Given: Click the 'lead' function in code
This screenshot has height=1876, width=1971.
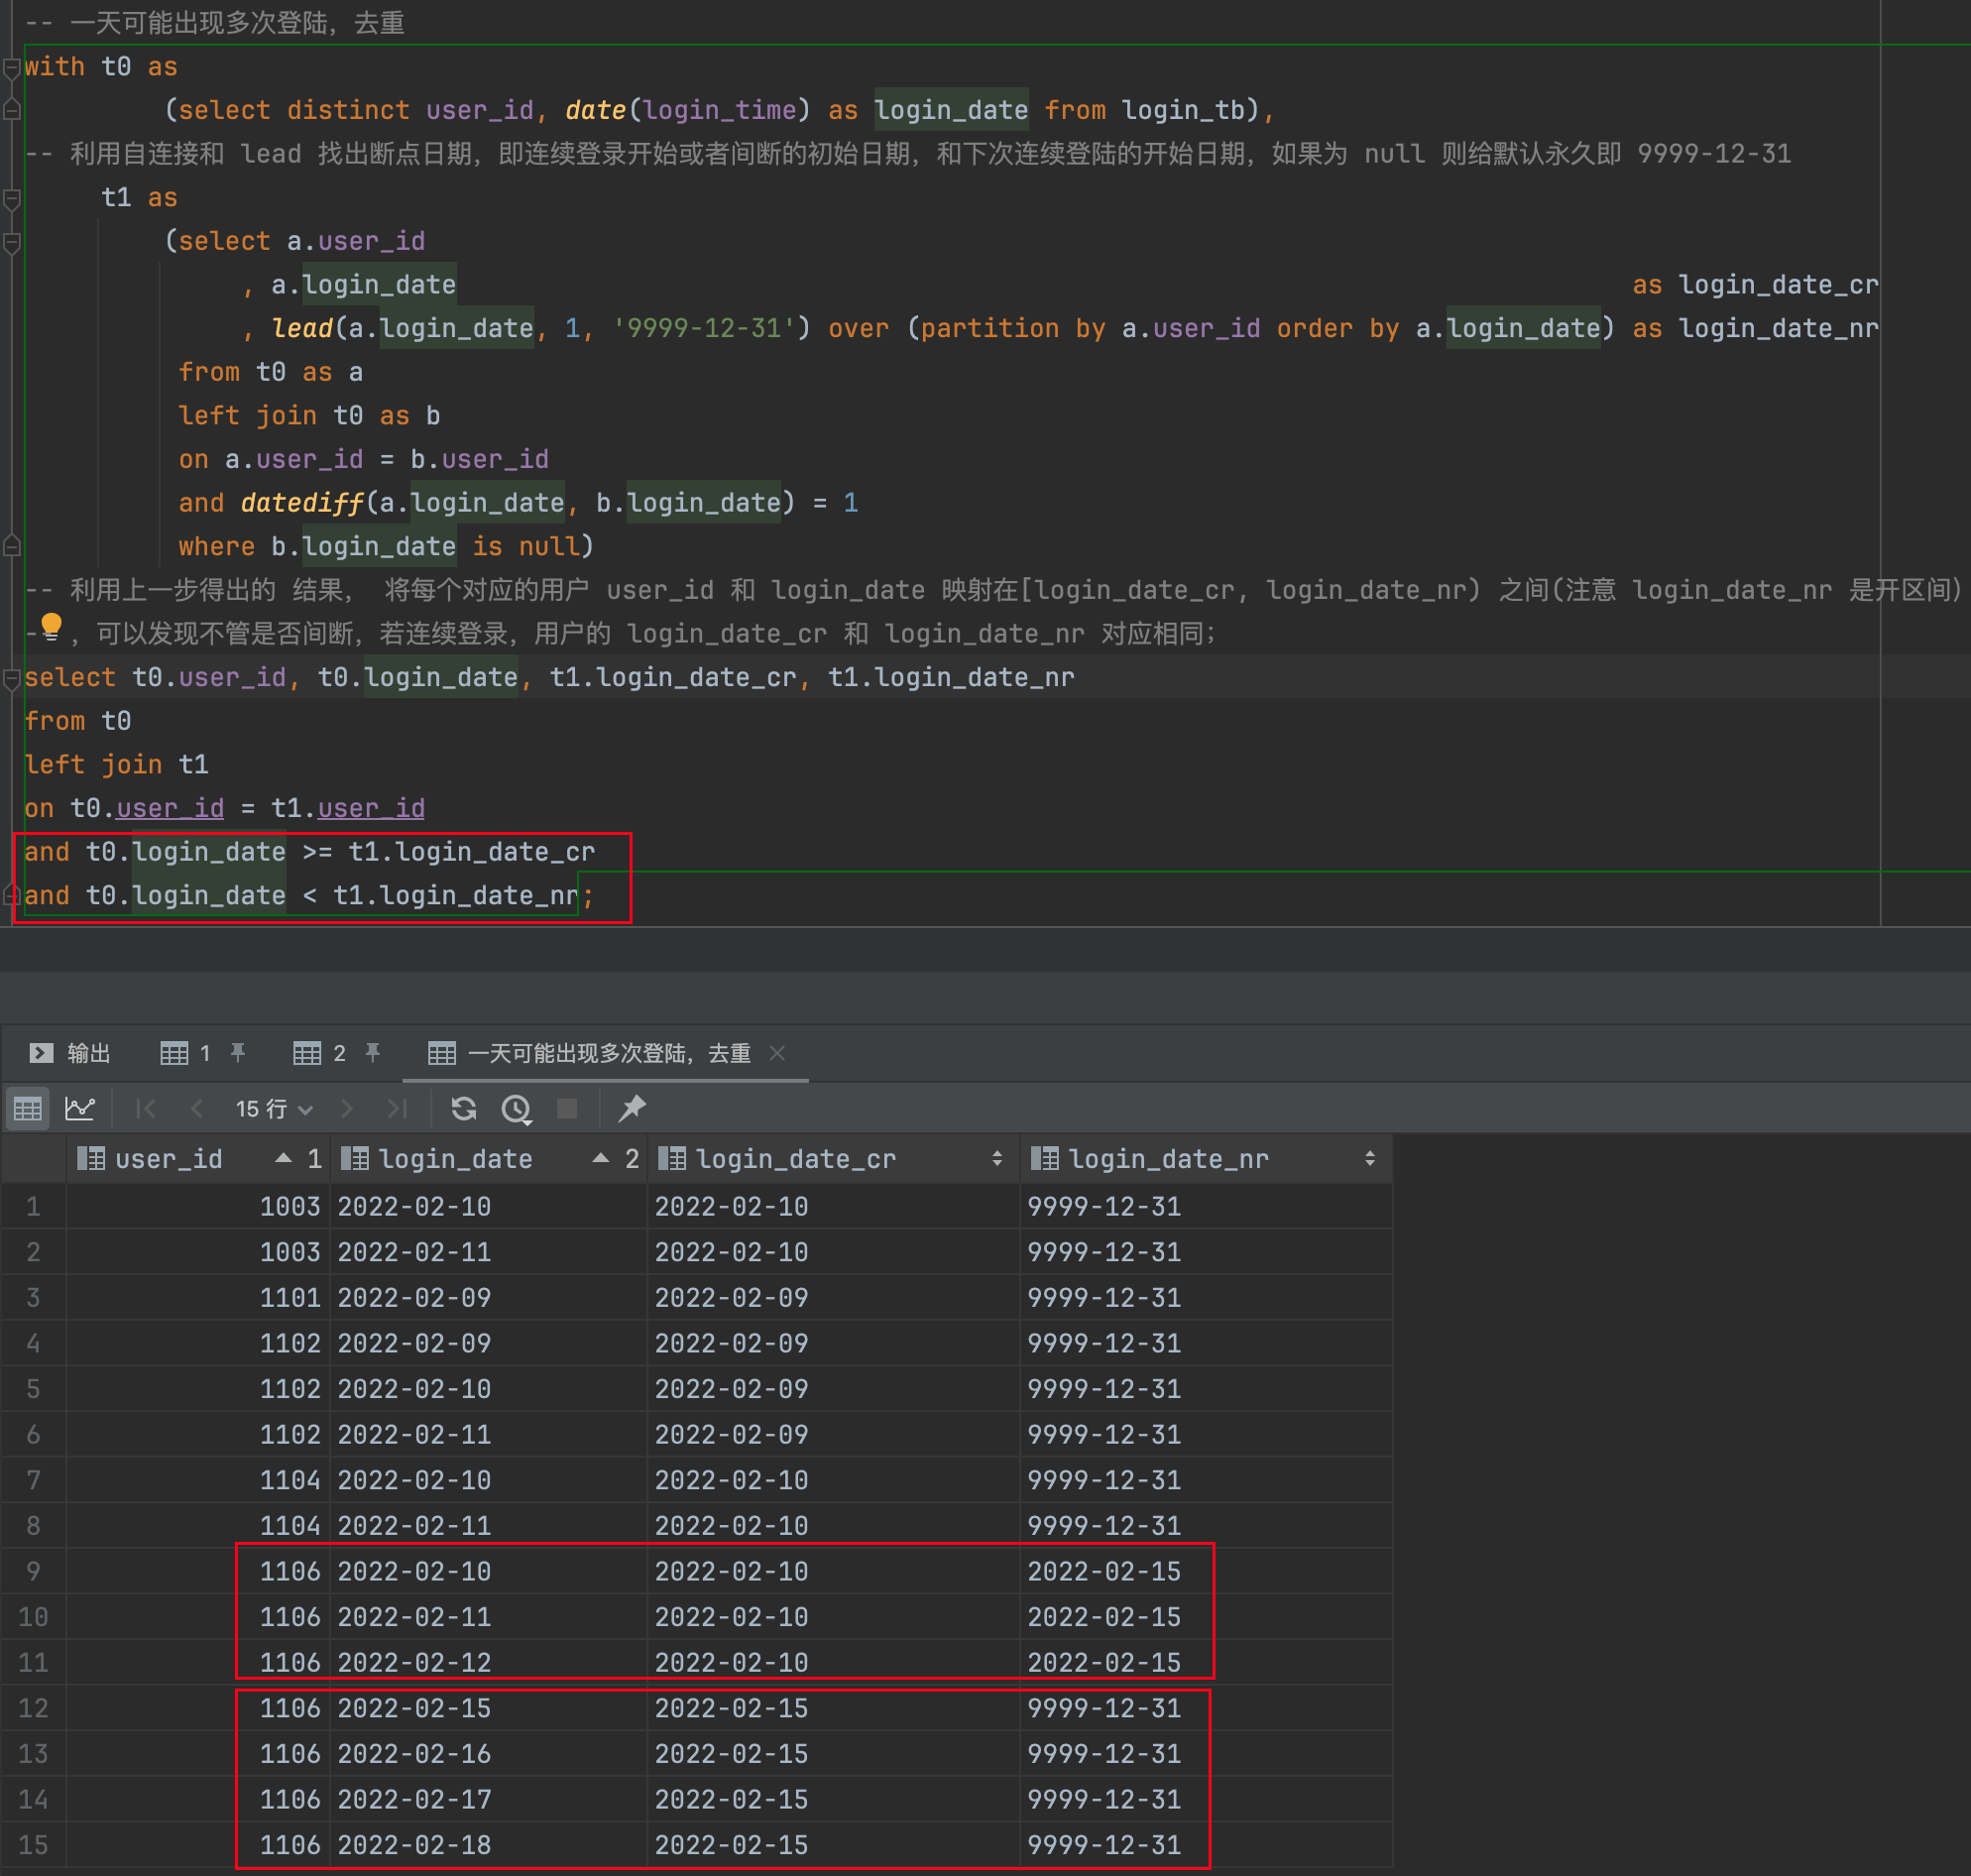Looking at the screenshot, I should pyautogui.click(x=302, y=329).
